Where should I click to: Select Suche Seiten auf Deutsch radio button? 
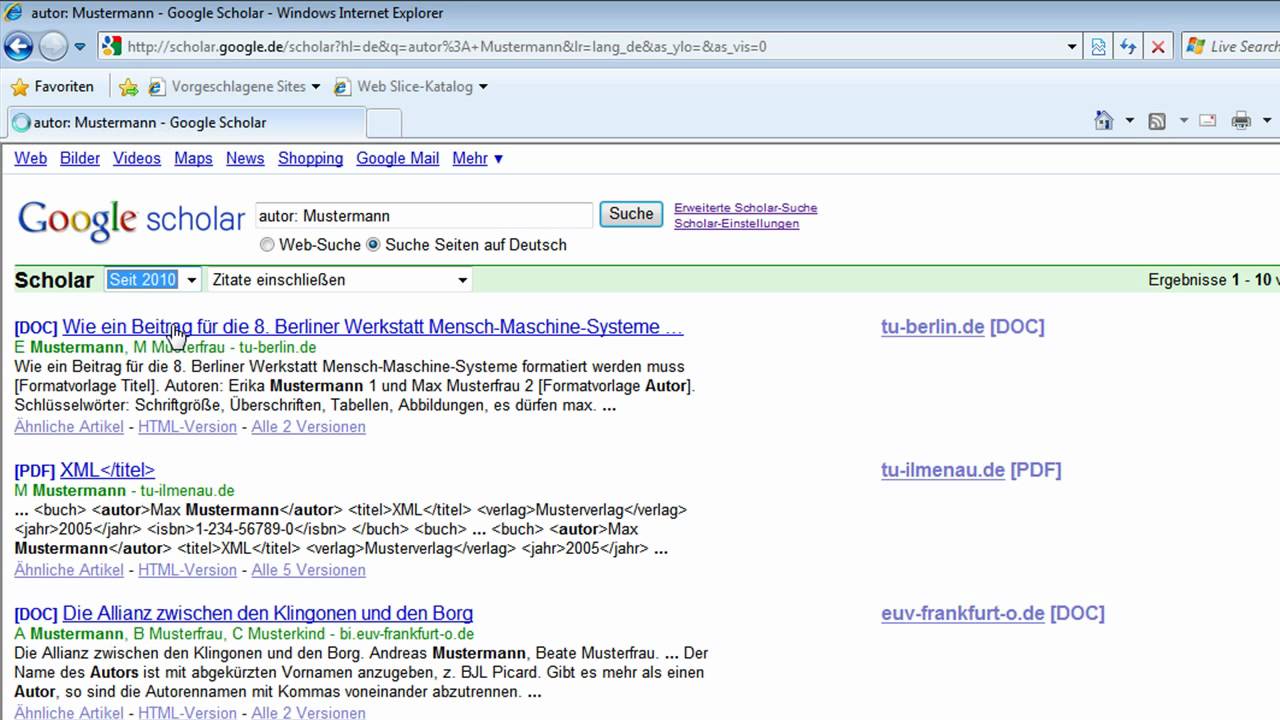[x=373, y=245]
